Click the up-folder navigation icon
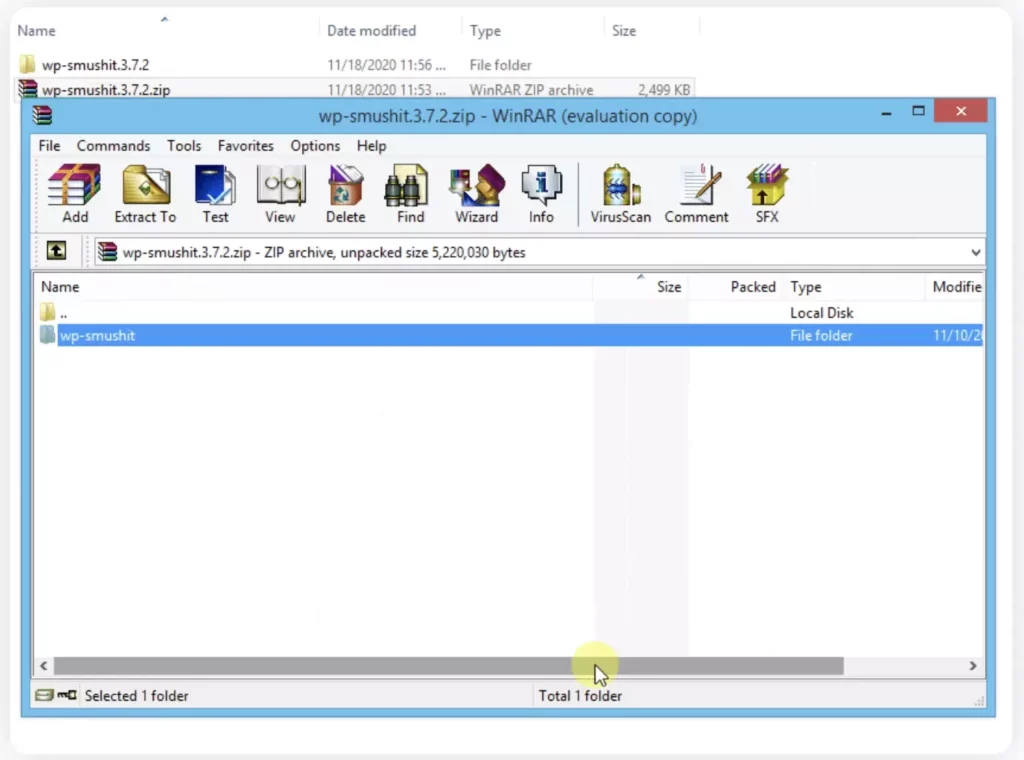The height and width of the screenshot is (760, 1024). pyautogui.click(x=56, y=251)
